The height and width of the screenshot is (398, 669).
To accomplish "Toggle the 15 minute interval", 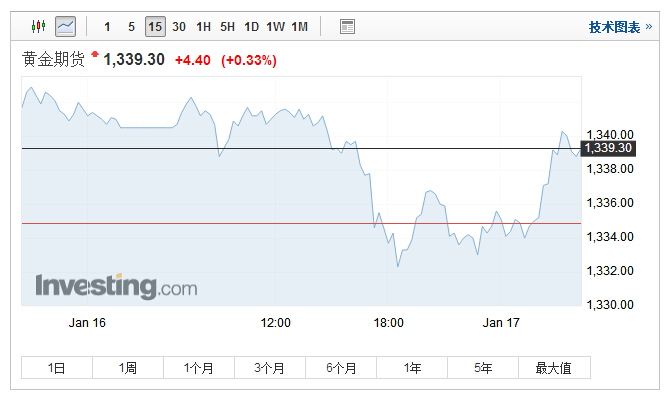I will 155,26.
